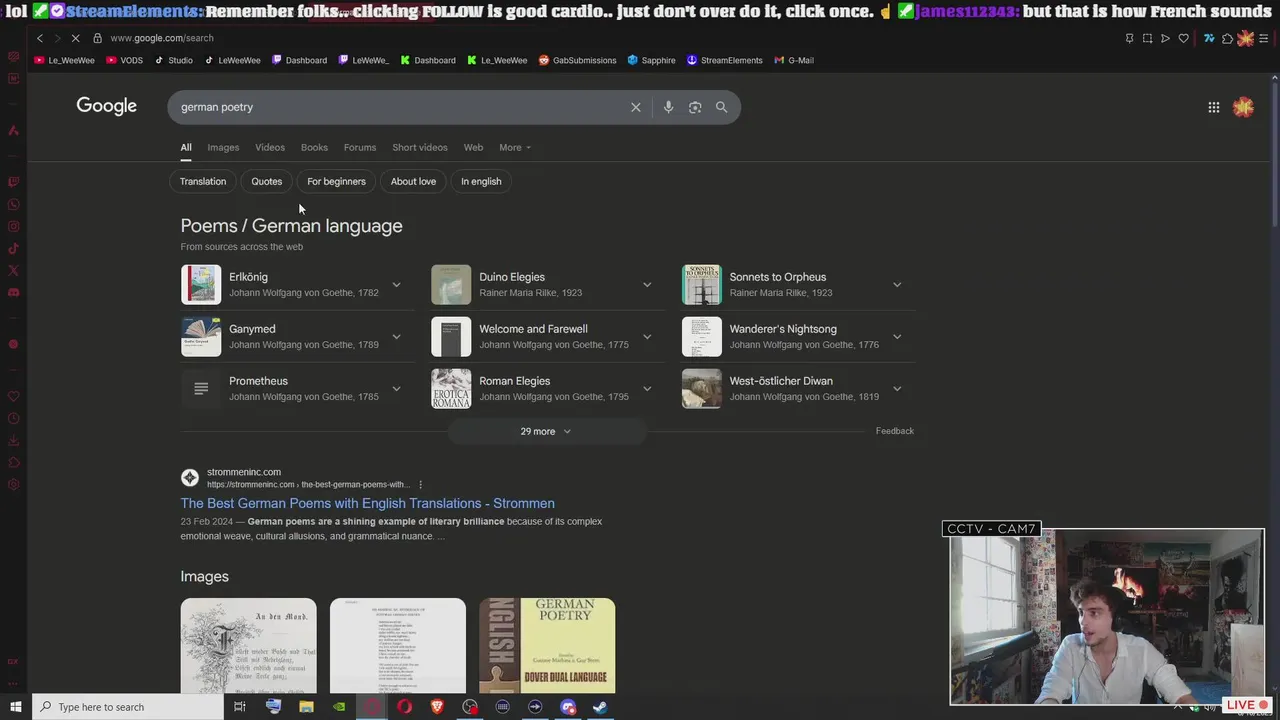The width and height of the screenshot is (1280, 720).
Task: Switch to the Videos tab
Action: tap(270, 148)
